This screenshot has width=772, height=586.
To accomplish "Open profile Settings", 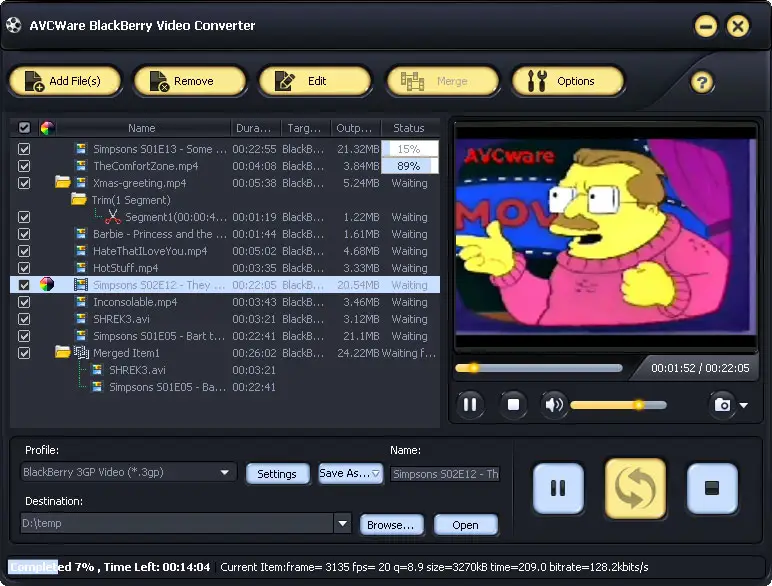I will pyautogui.click(x=277, y=474).
